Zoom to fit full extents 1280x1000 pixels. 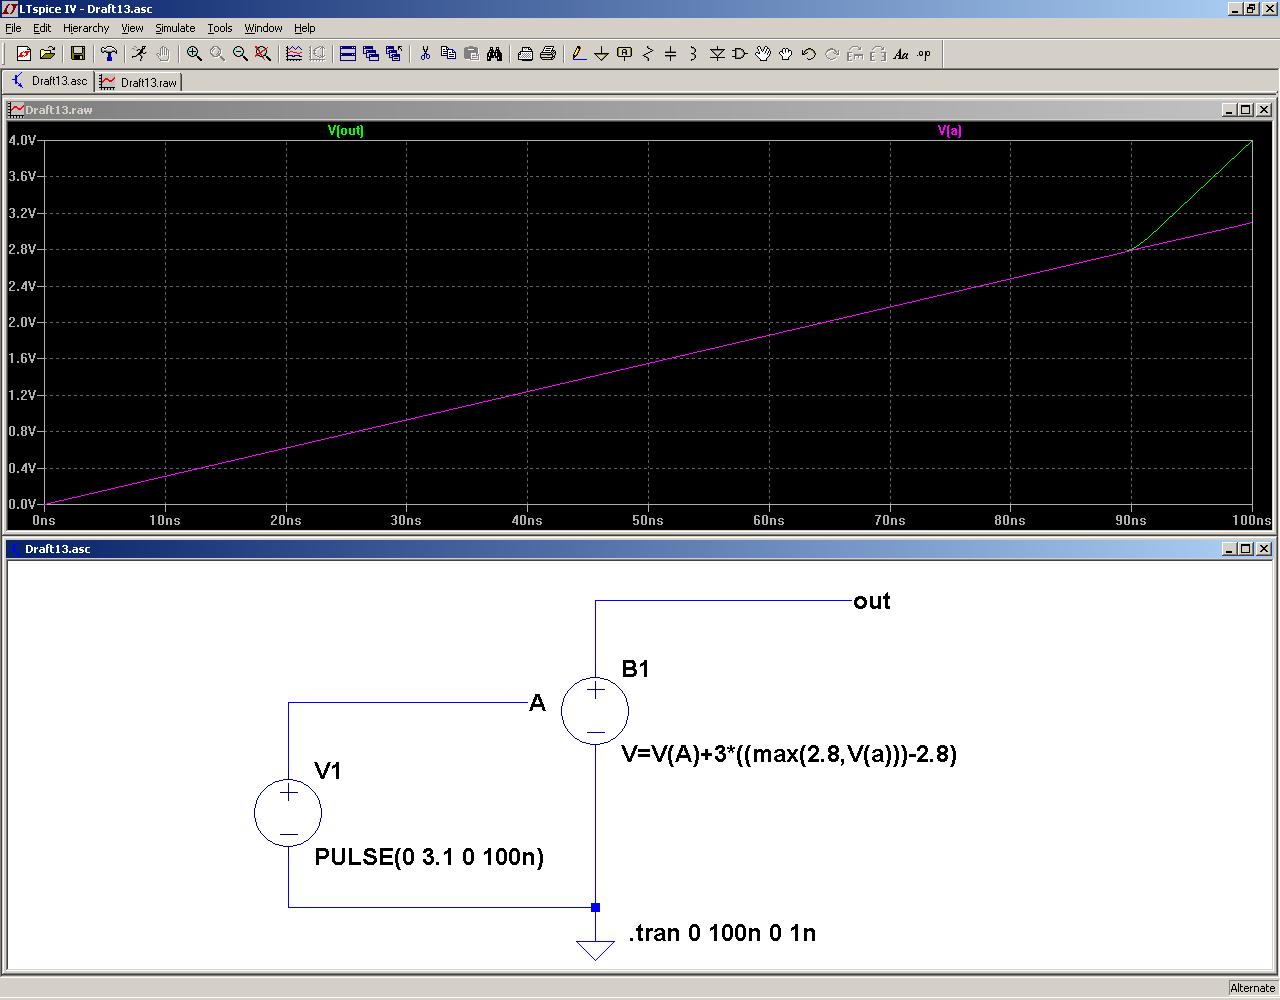pos(263,54)
